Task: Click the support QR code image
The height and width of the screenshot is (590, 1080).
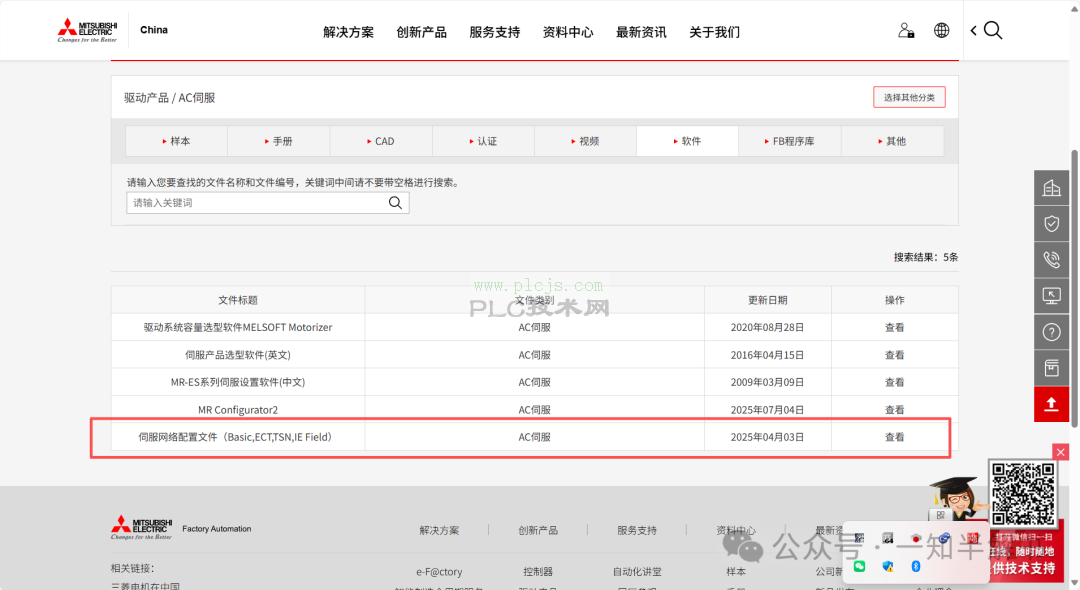Action: [1023, 494]
